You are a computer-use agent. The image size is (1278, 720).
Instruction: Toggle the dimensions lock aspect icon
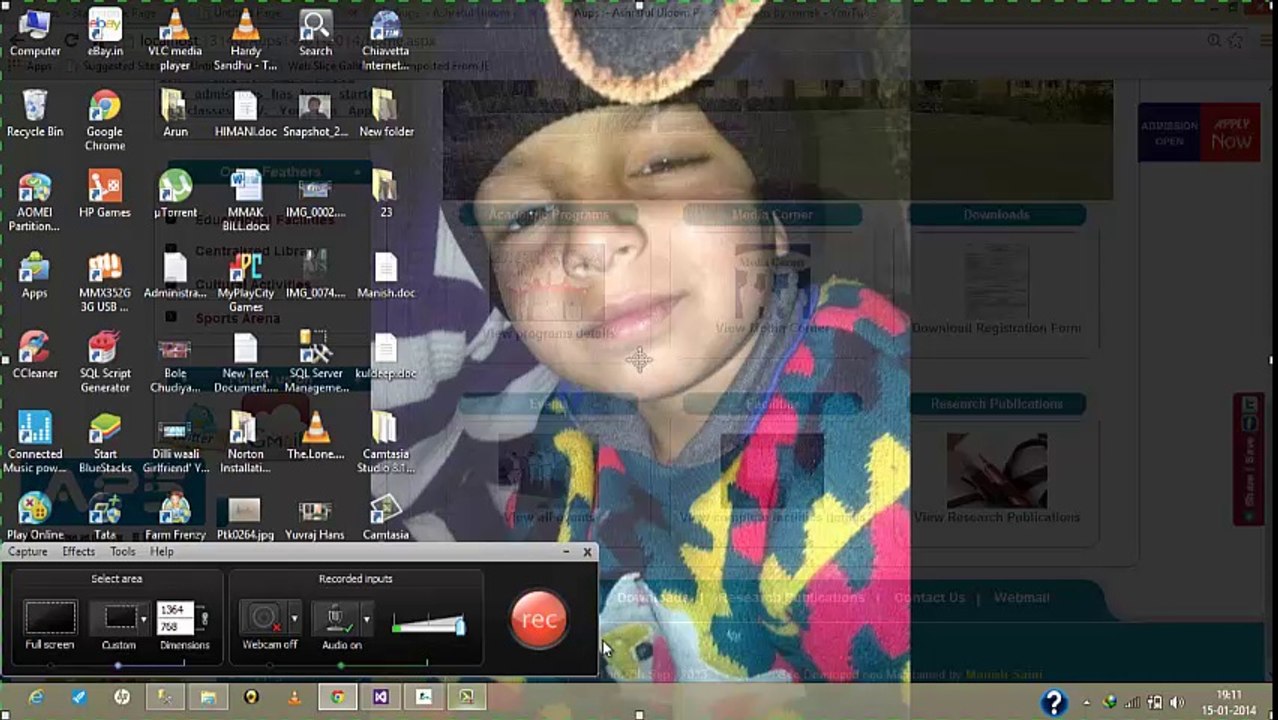point(204,619)
